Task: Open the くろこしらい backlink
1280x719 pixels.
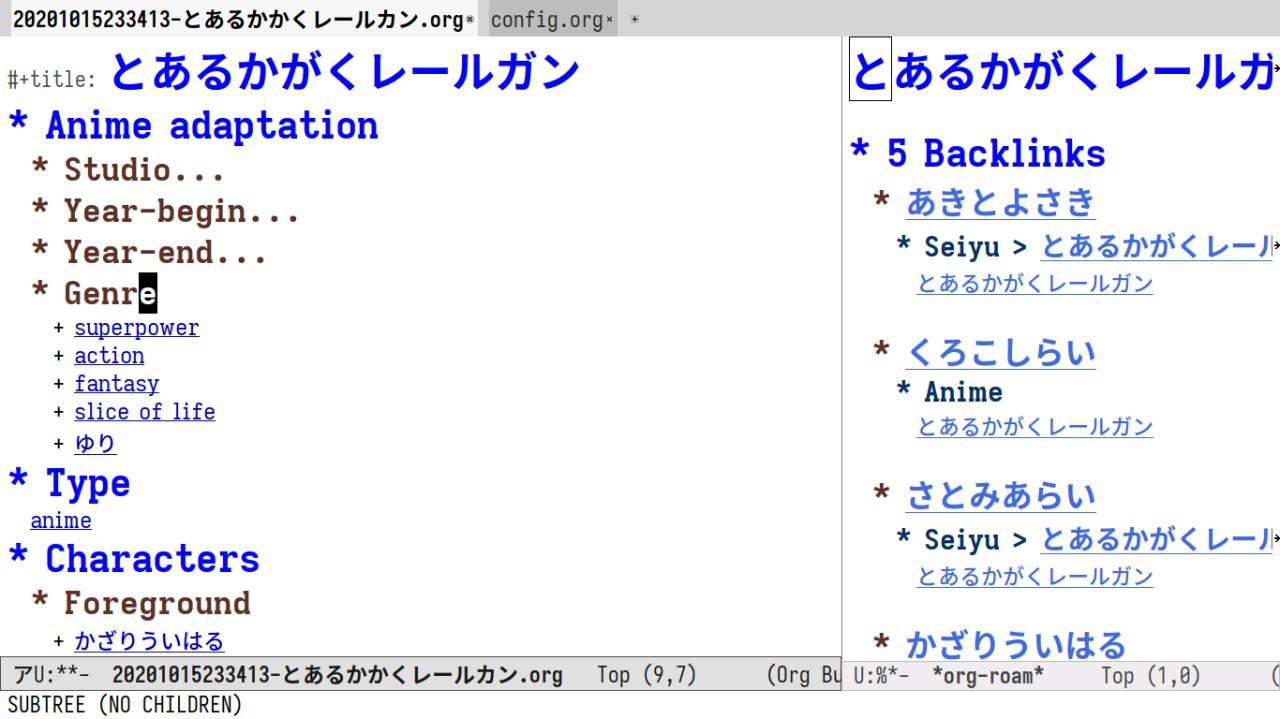Action: [x=1000, y=353]
